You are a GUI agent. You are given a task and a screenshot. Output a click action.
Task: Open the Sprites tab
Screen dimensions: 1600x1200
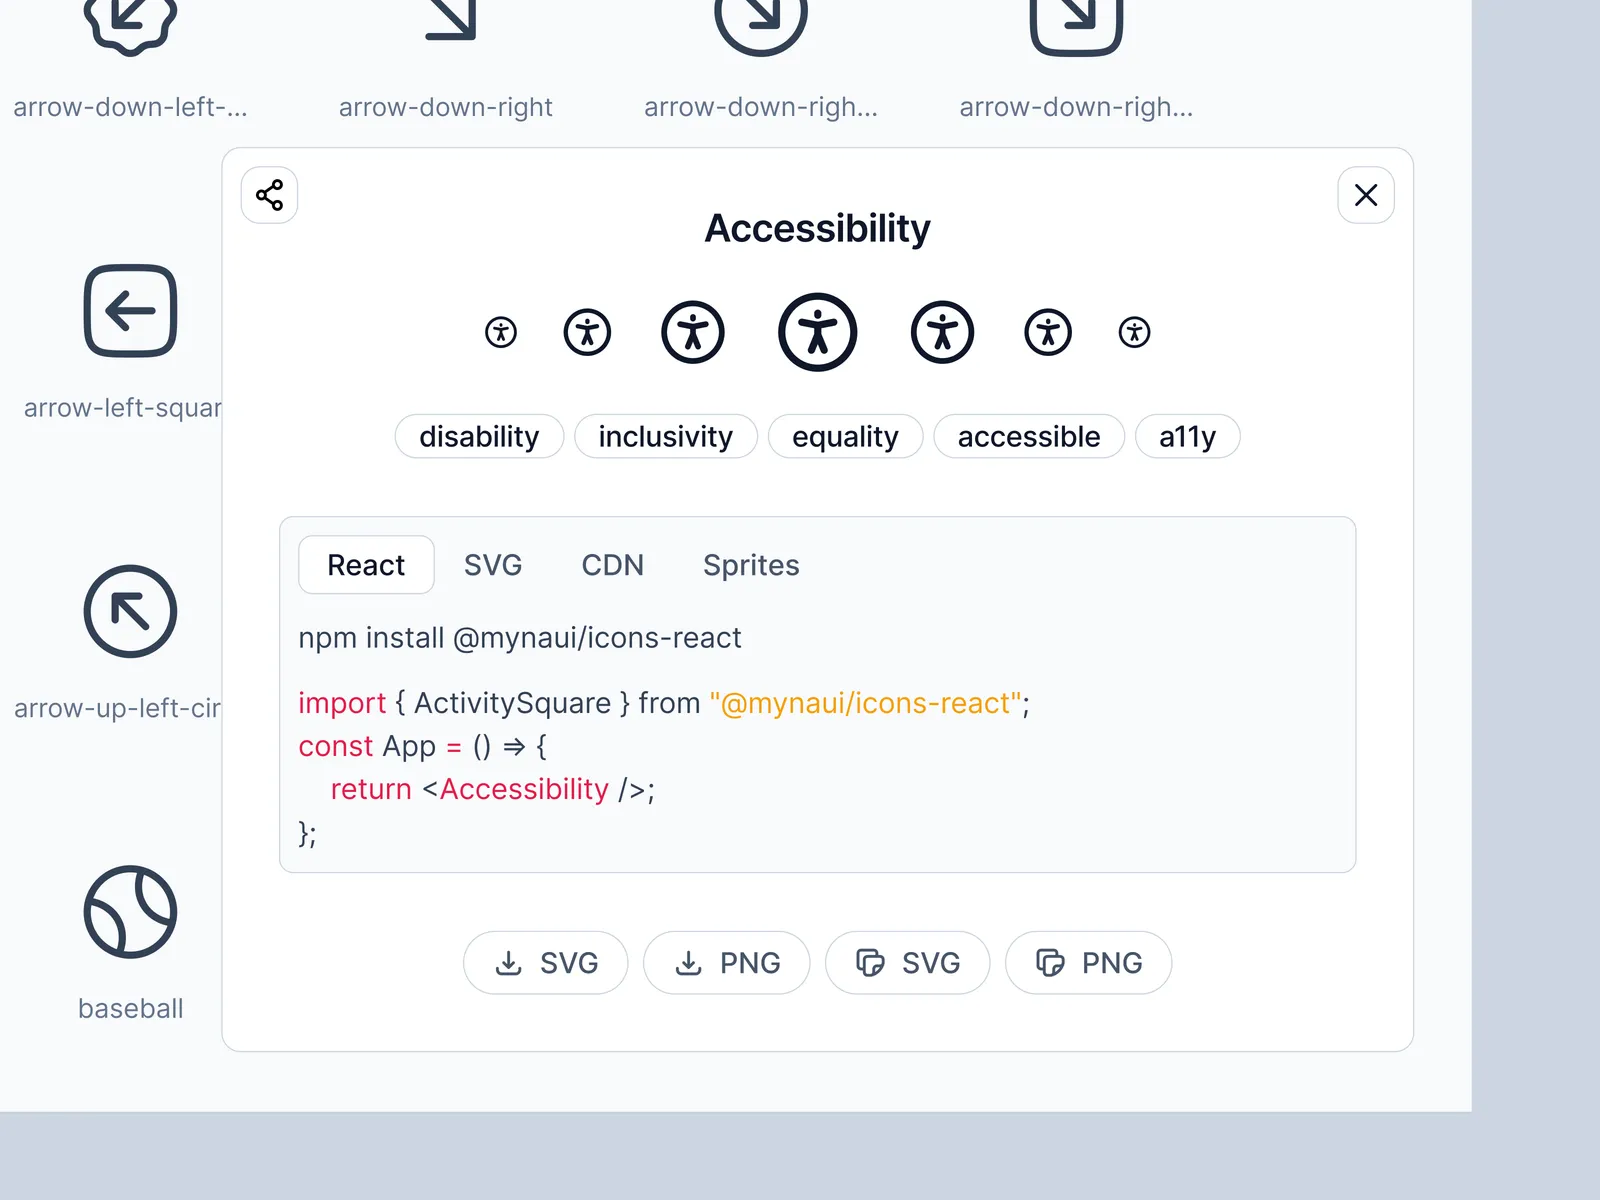click(751, 565)
